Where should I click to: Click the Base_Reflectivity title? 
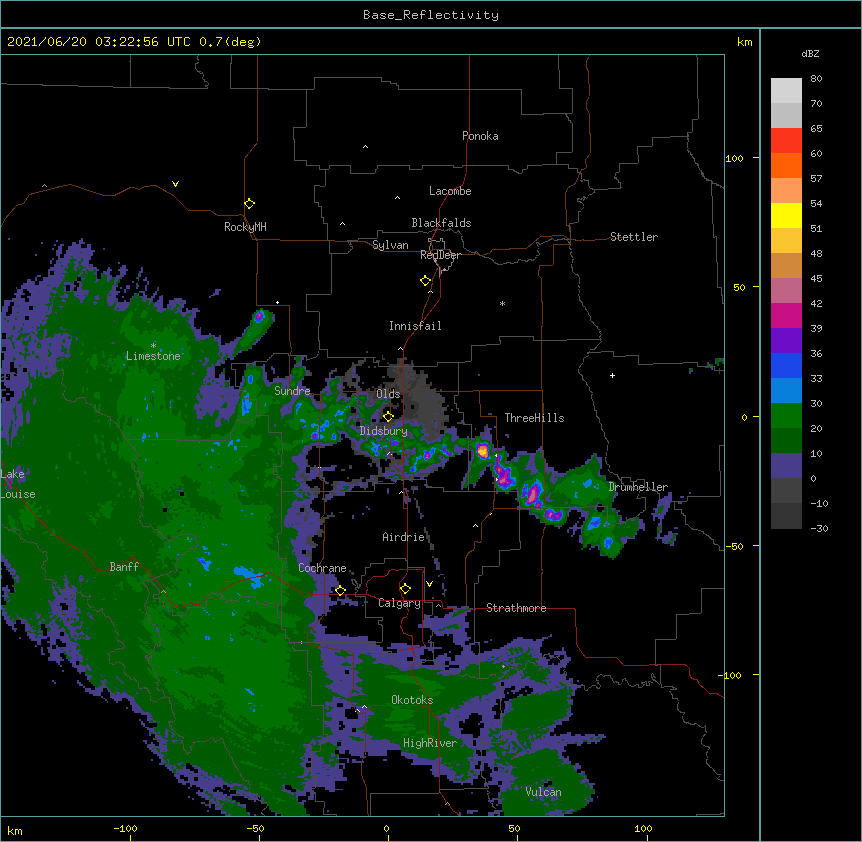(x=431, y=15)
